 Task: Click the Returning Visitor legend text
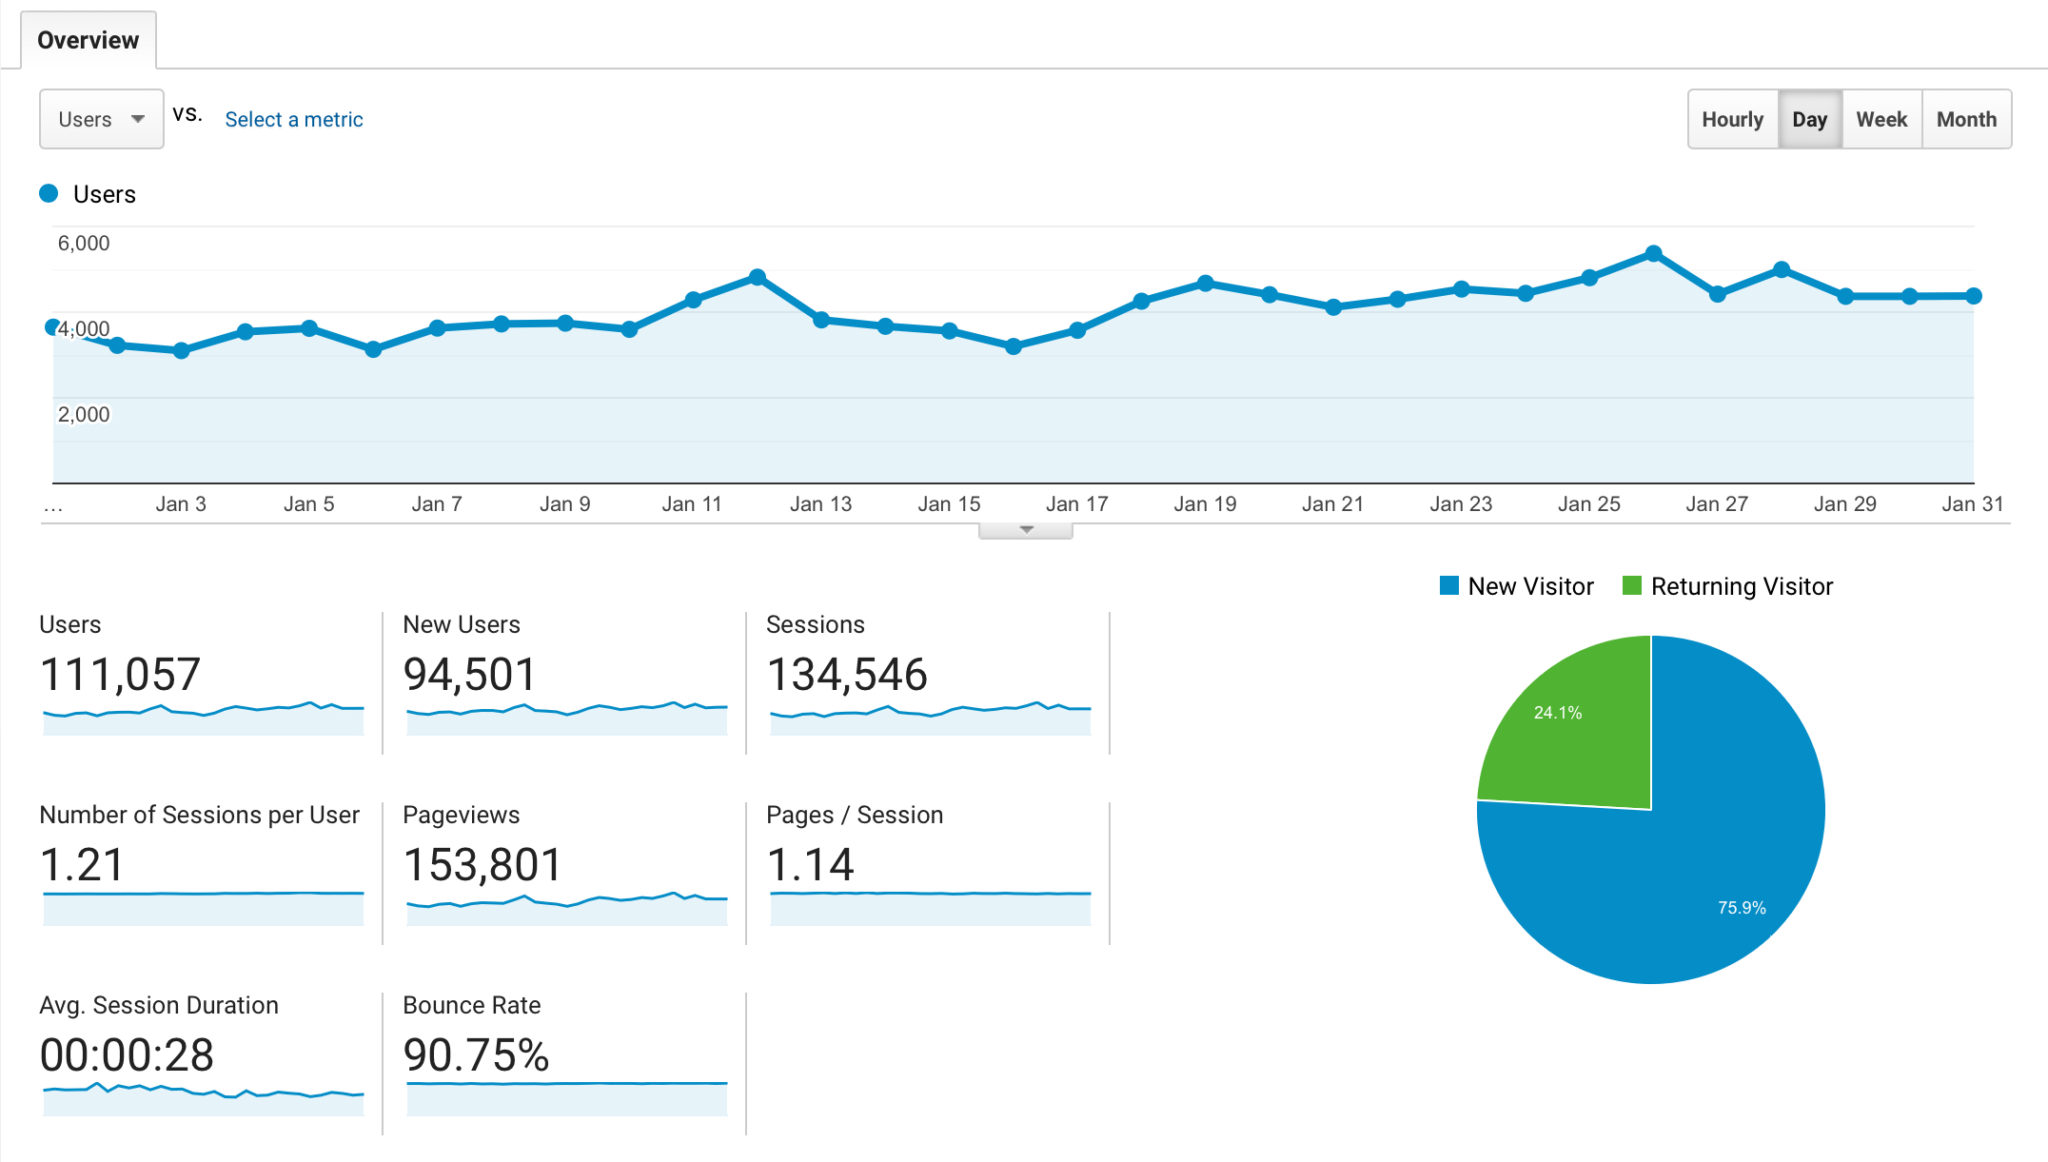[1742, 586]
